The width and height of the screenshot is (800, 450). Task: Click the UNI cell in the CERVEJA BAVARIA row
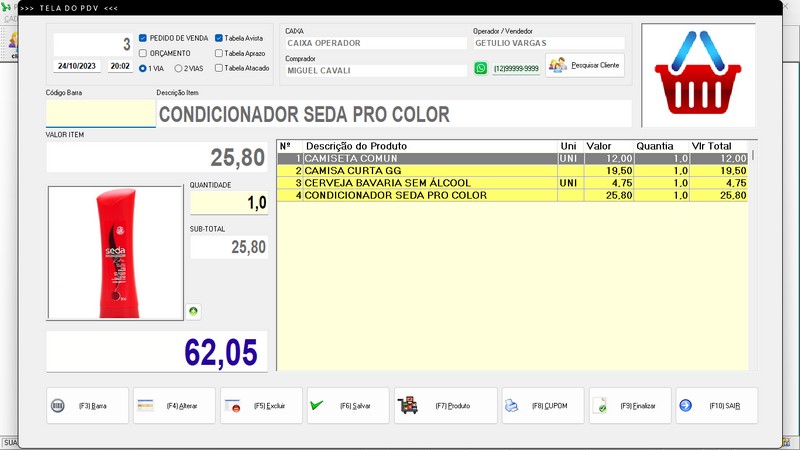568,183
